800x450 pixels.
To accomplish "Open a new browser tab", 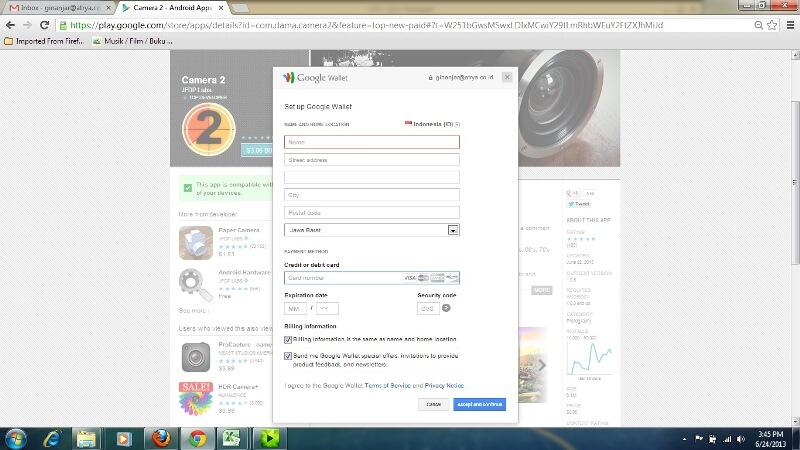I will click(240, 8).
